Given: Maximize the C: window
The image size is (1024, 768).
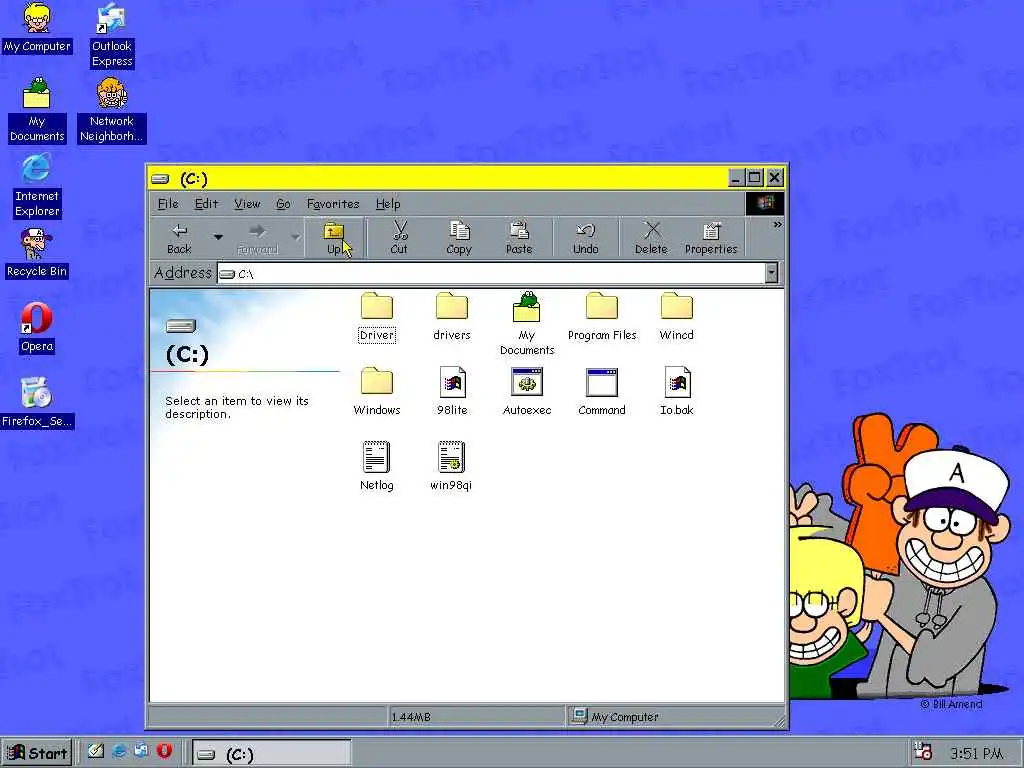Looking at the screenshot, I should point(755,178).
